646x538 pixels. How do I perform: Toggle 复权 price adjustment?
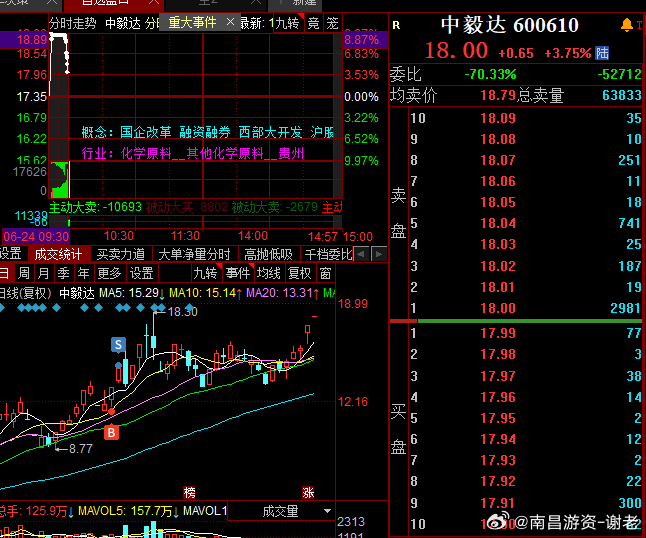point(300,273)
